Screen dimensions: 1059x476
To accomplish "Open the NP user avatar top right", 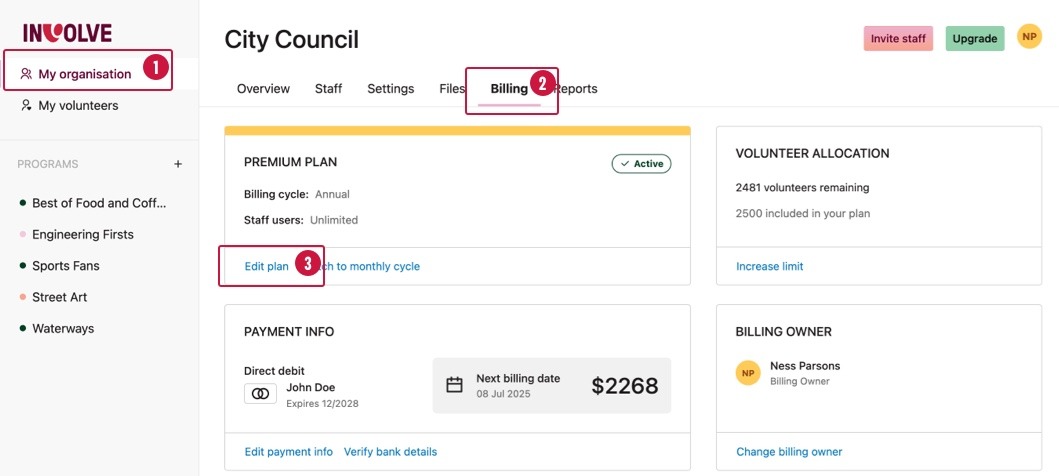I will [1029, 37].
